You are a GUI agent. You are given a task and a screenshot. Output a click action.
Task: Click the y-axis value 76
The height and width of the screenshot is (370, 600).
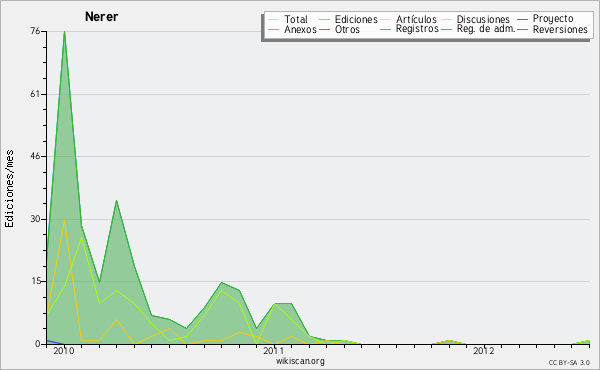35,31
